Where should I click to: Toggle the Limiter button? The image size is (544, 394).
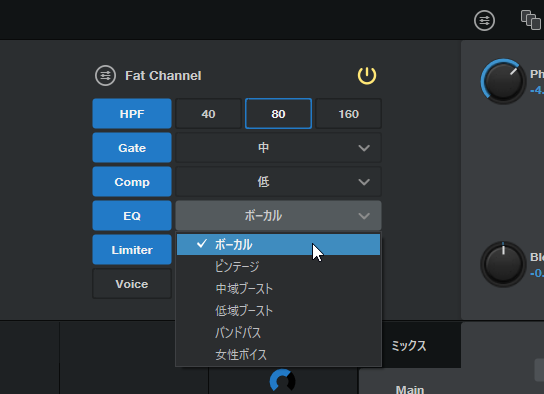pos(132,250)
